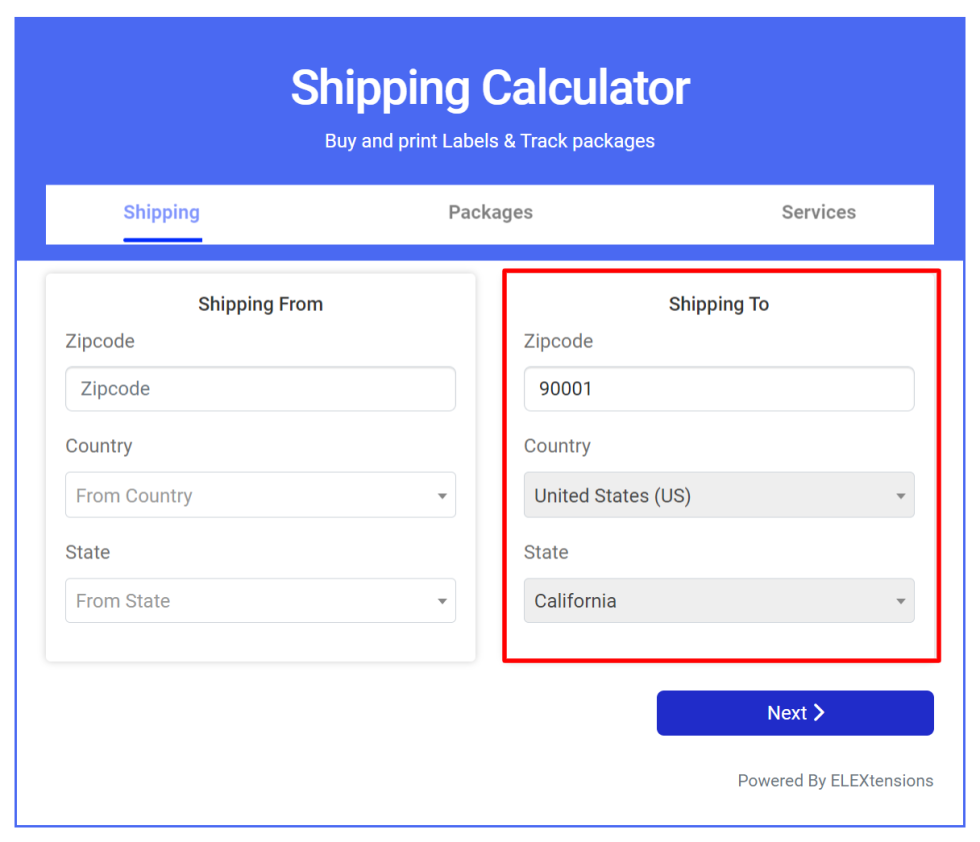Click the arrow on United States dropdown
Viewport: 980px width, 842px height.
901,496
